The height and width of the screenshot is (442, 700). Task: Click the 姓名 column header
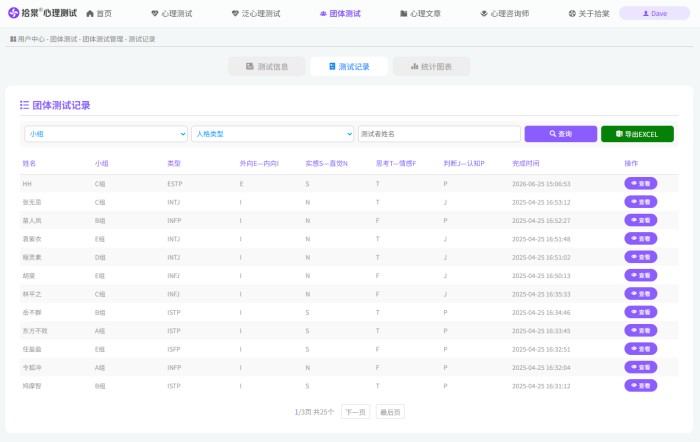tap(29, 163)
